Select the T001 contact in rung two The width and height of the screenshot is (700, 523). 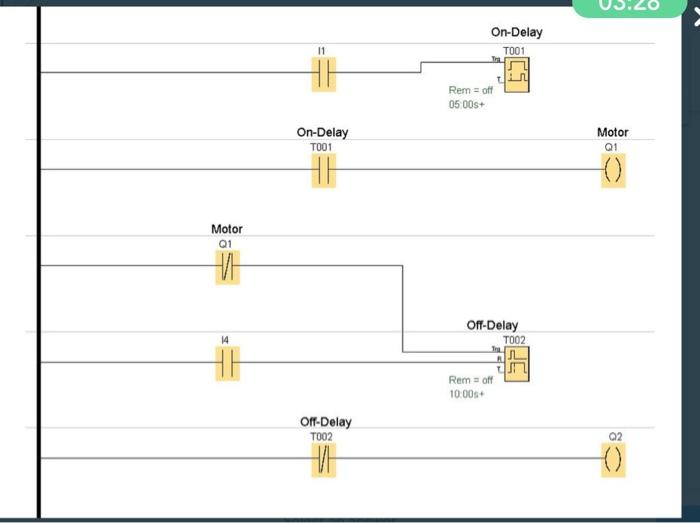(324, 171)
